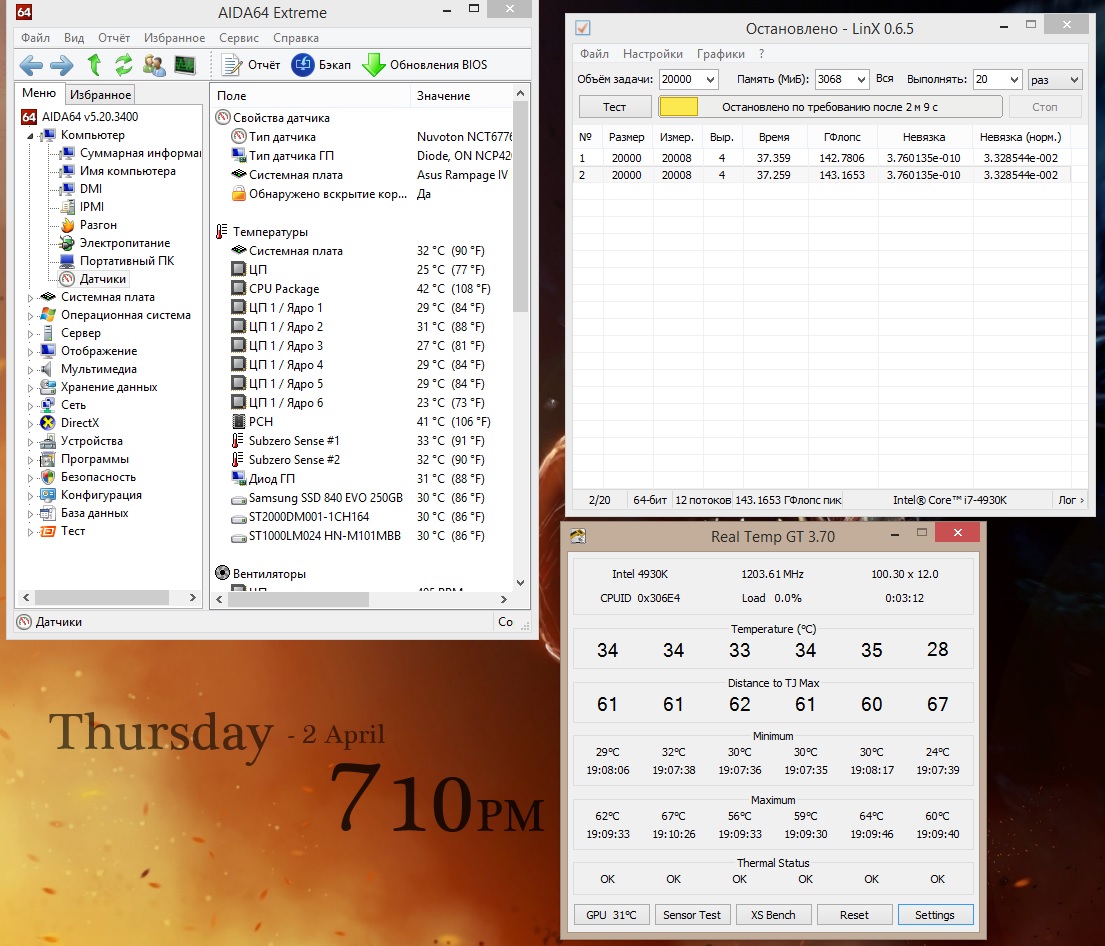The height and width of the screenshot is (946, 1105).
Task: Expand the Системная плата tree node
Action: coord(30,297)
